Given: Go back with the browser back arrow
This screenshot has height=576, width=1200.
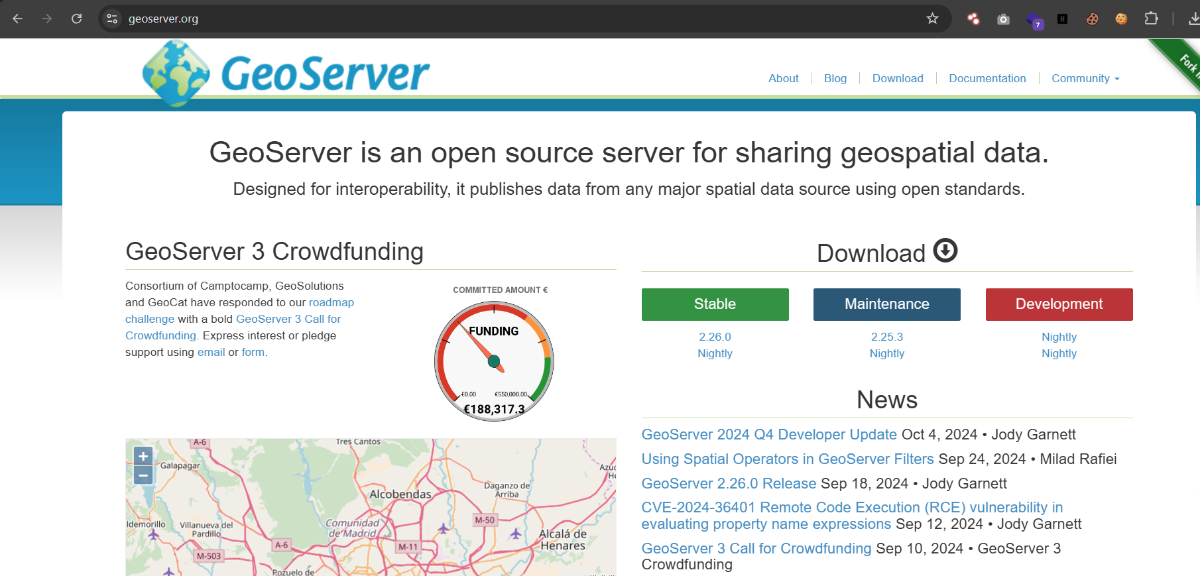Looking at the screenshot, I should click(17, 18).
